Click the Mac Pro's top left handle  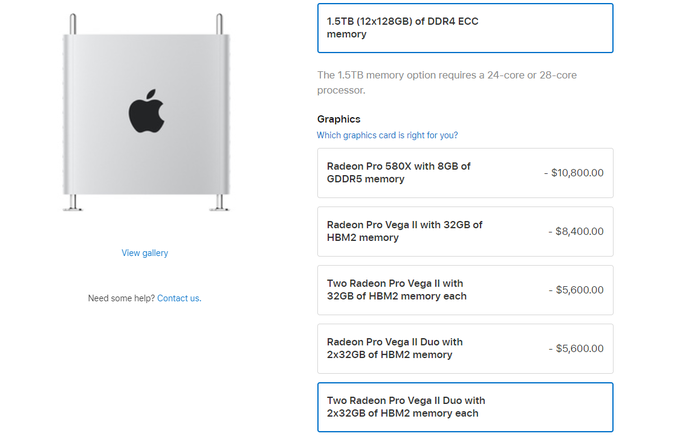(x=74, y=23)
